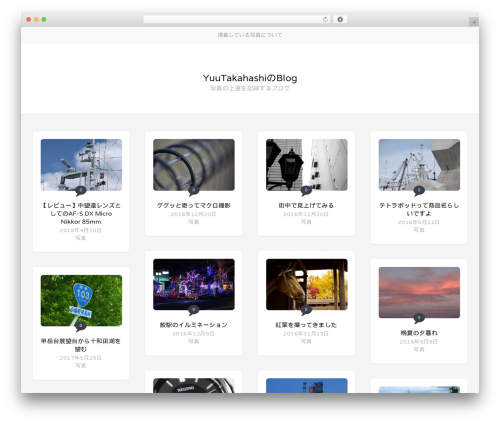Open 写真 category under the 街中で見上げてみる post

(306, 222)
